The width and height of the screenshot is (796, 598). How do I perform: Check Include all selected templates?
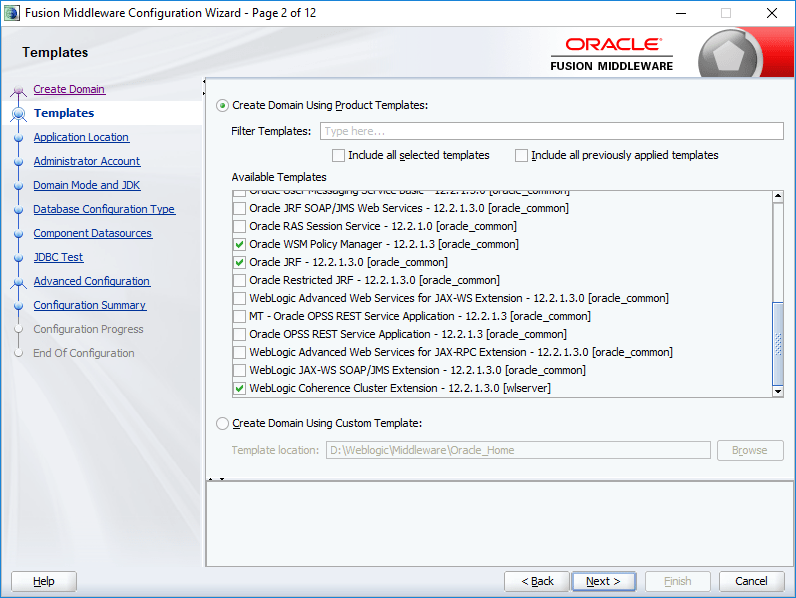click(x=338, y=155)
